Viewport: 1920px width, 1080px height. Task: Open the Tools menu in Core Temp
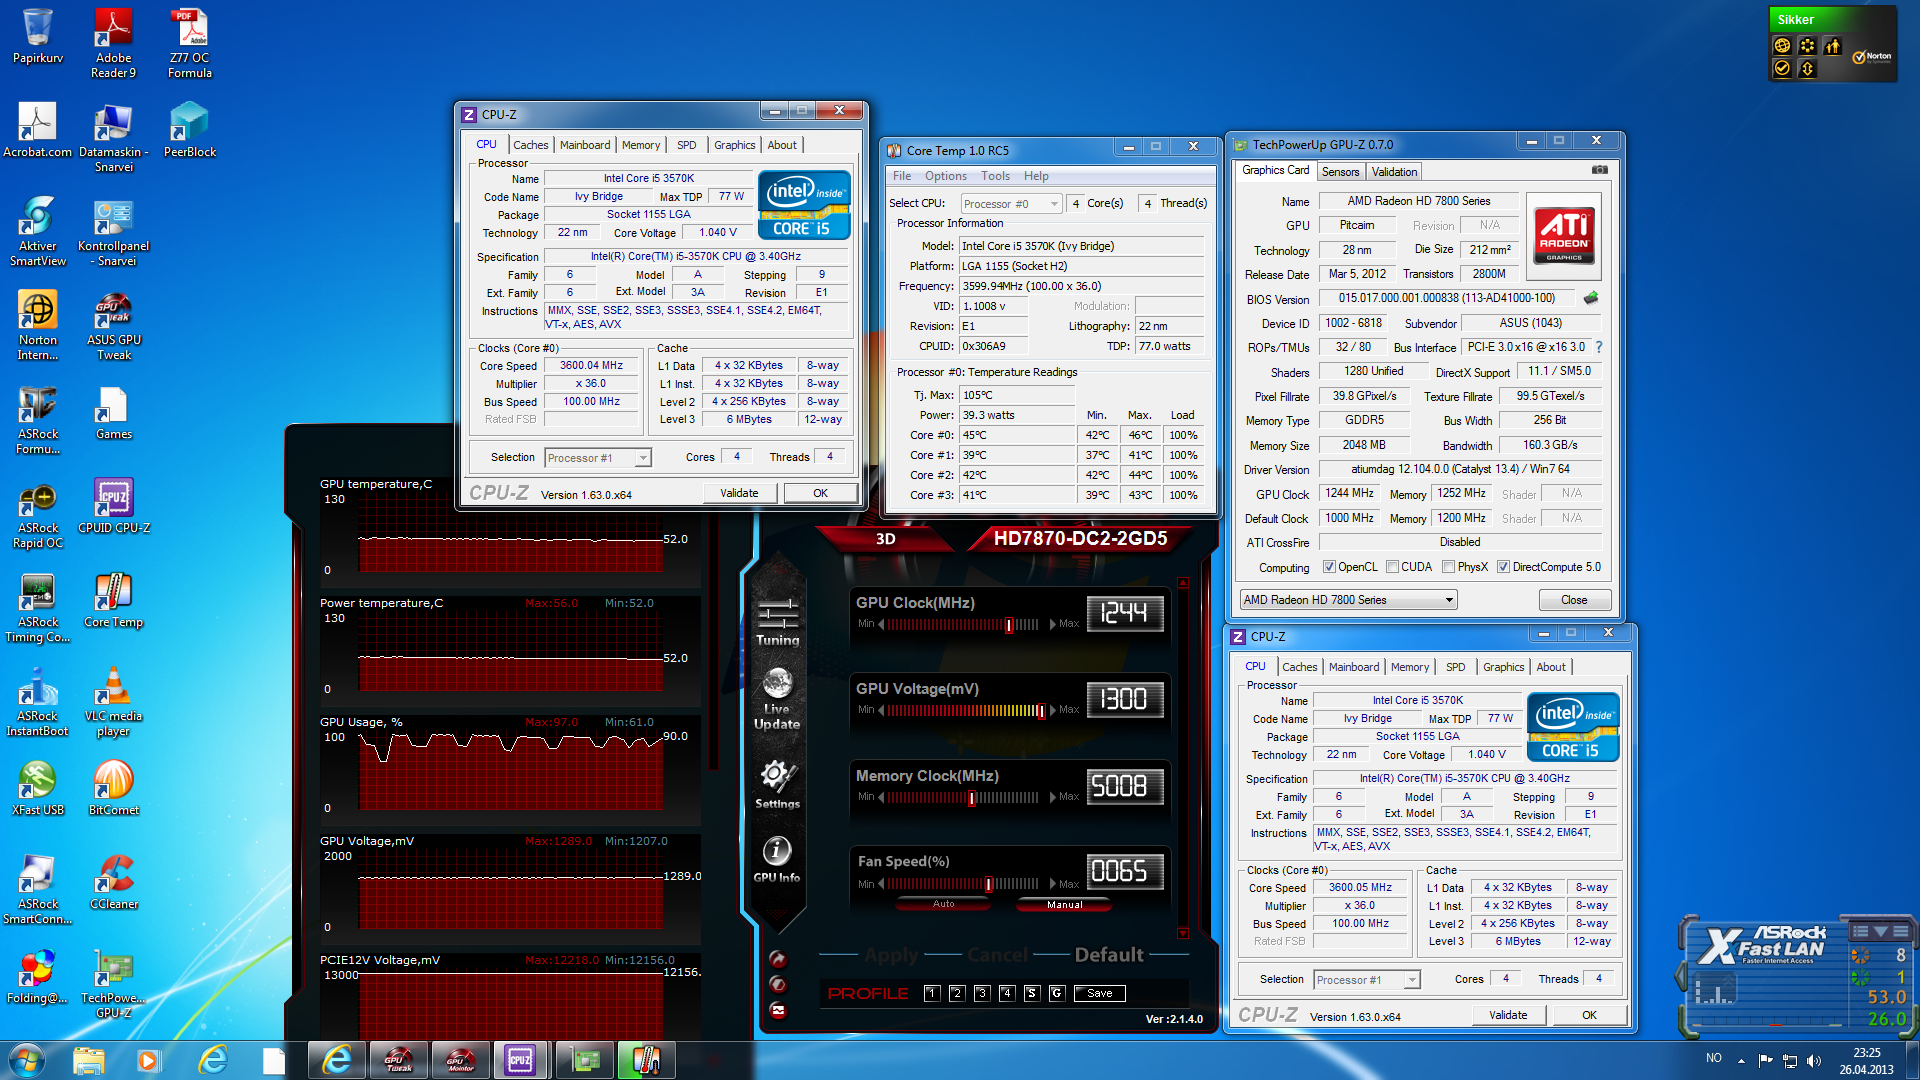click(995, 176)
